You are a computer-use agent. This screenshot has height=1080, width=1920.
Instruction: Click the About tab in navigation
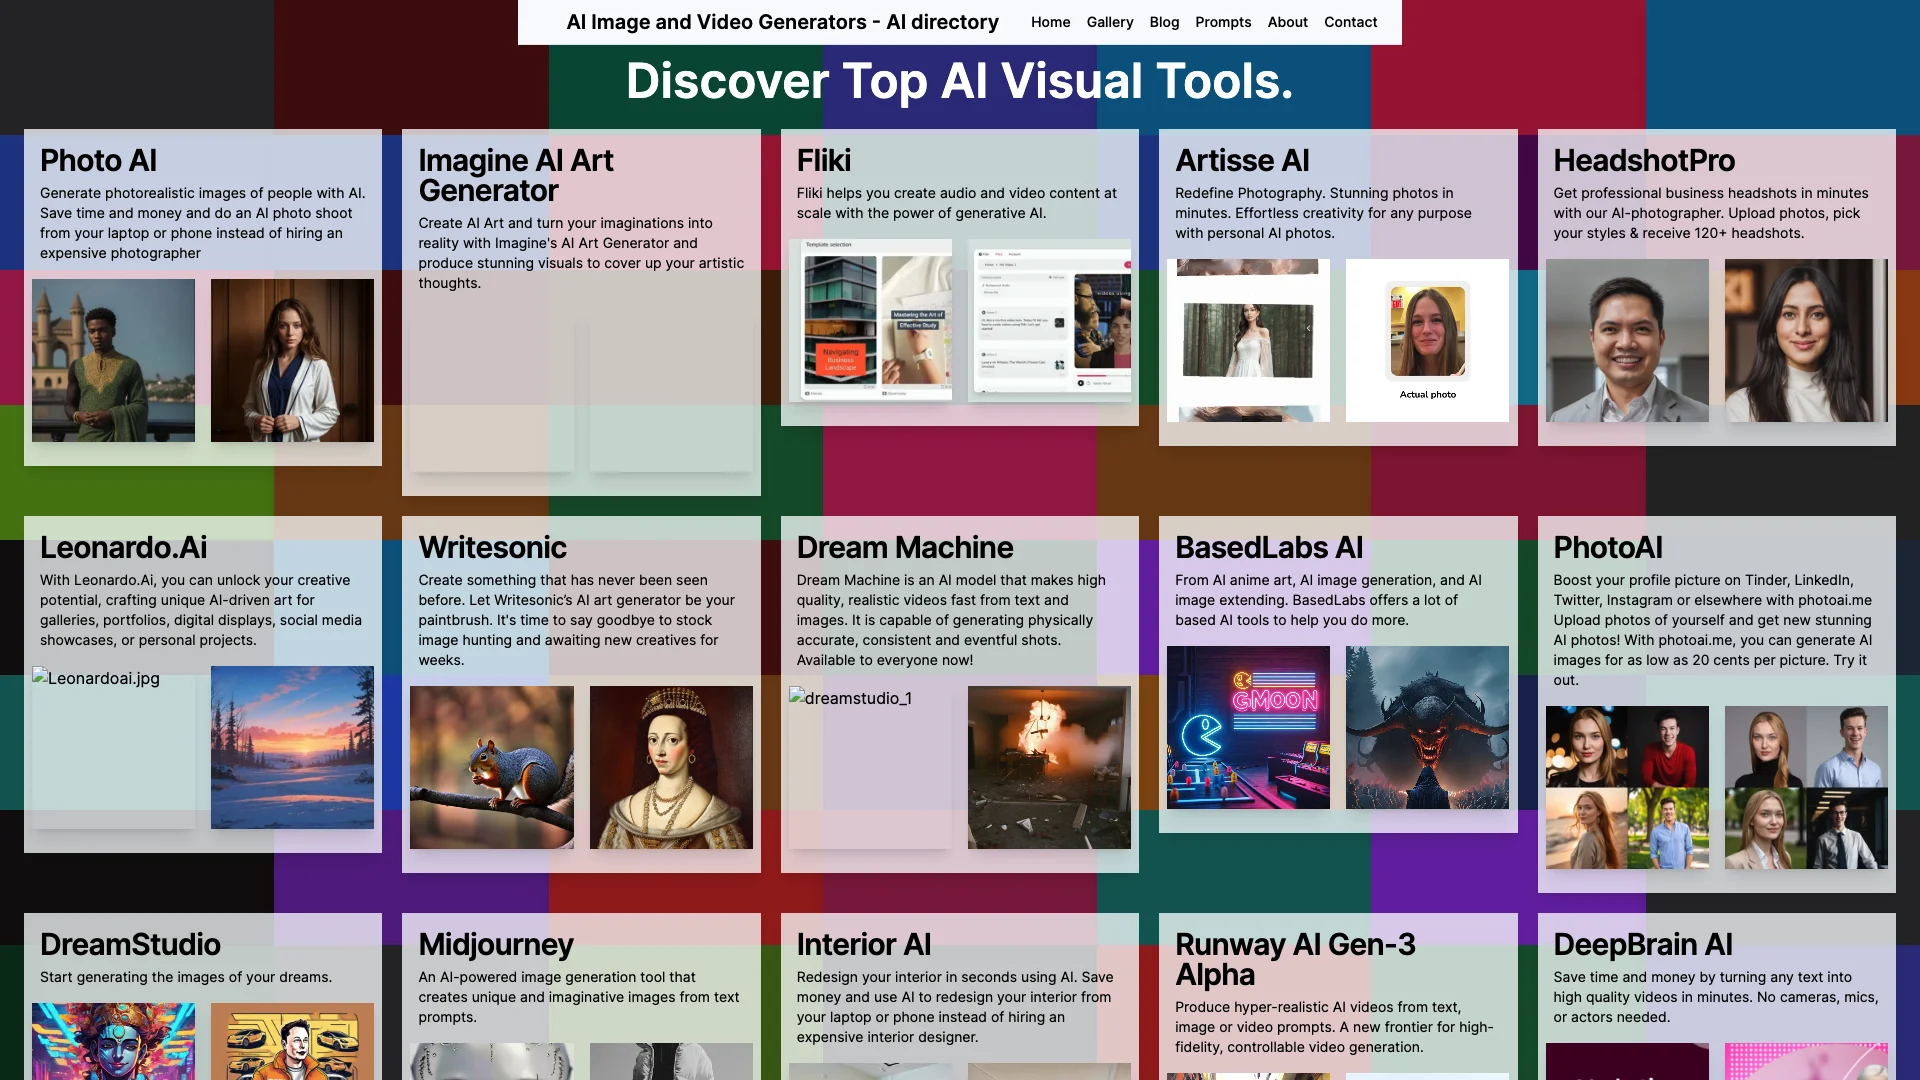point(1286,22)
